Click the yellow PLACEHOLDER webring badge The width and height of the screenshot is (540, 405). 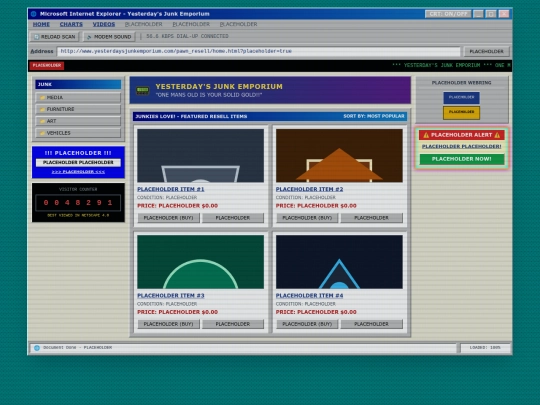point(461,112)
